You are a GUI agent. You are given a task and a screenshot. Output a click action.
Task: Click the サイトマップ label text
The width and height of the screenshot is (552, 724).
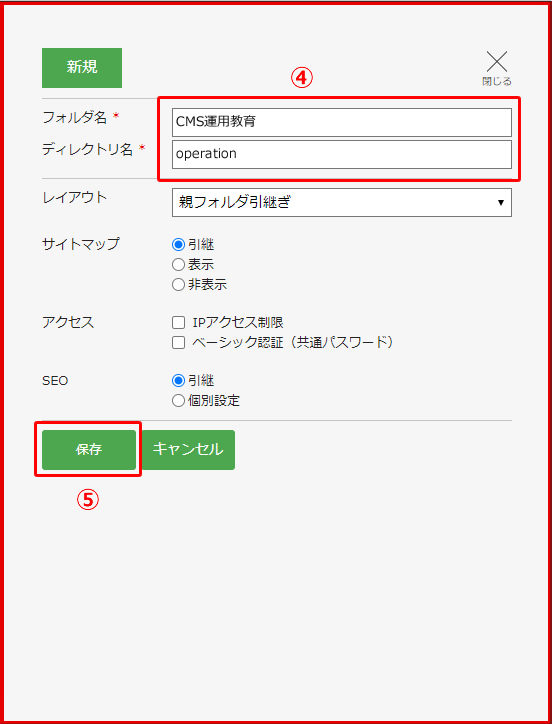coord(80,243)
